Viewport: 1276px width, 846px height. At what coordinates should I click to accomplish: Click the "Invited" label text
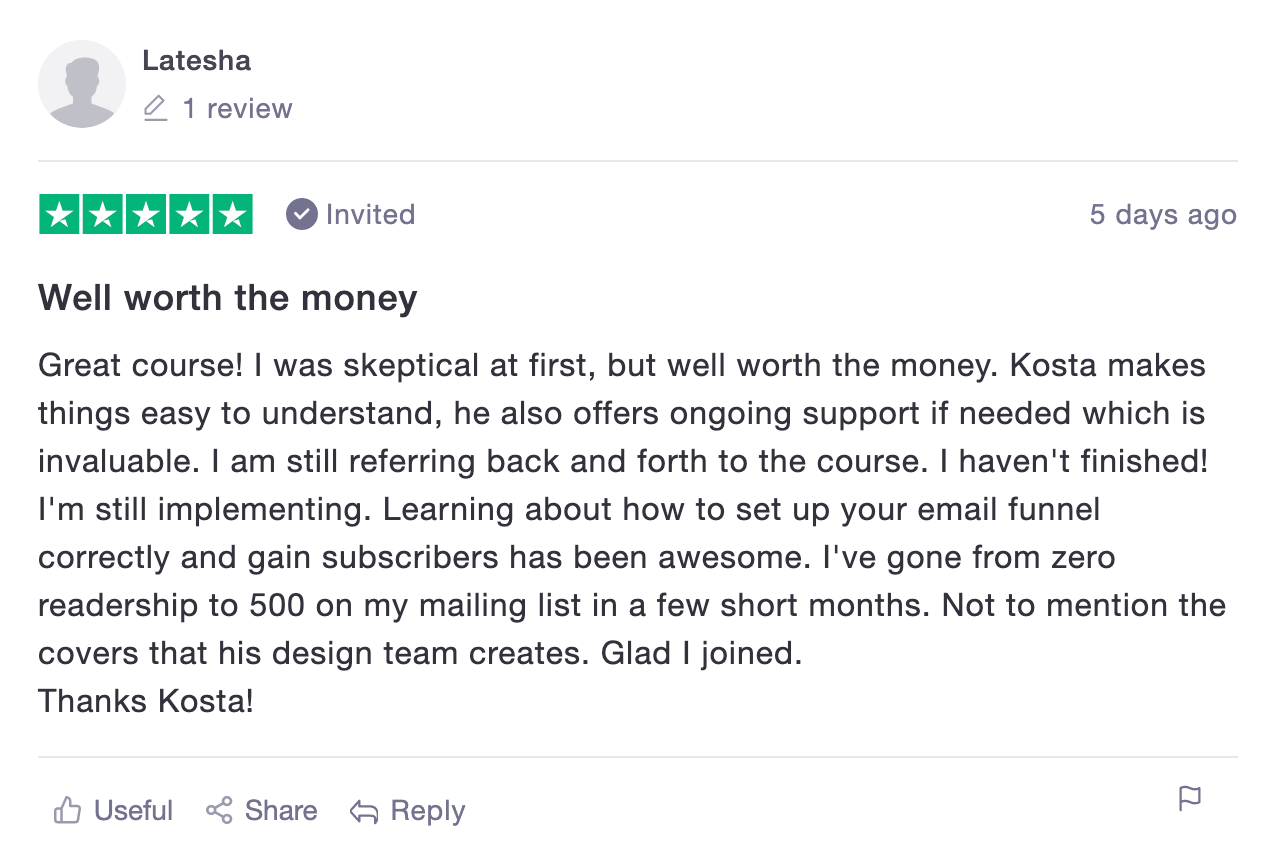tap(370, 214)
